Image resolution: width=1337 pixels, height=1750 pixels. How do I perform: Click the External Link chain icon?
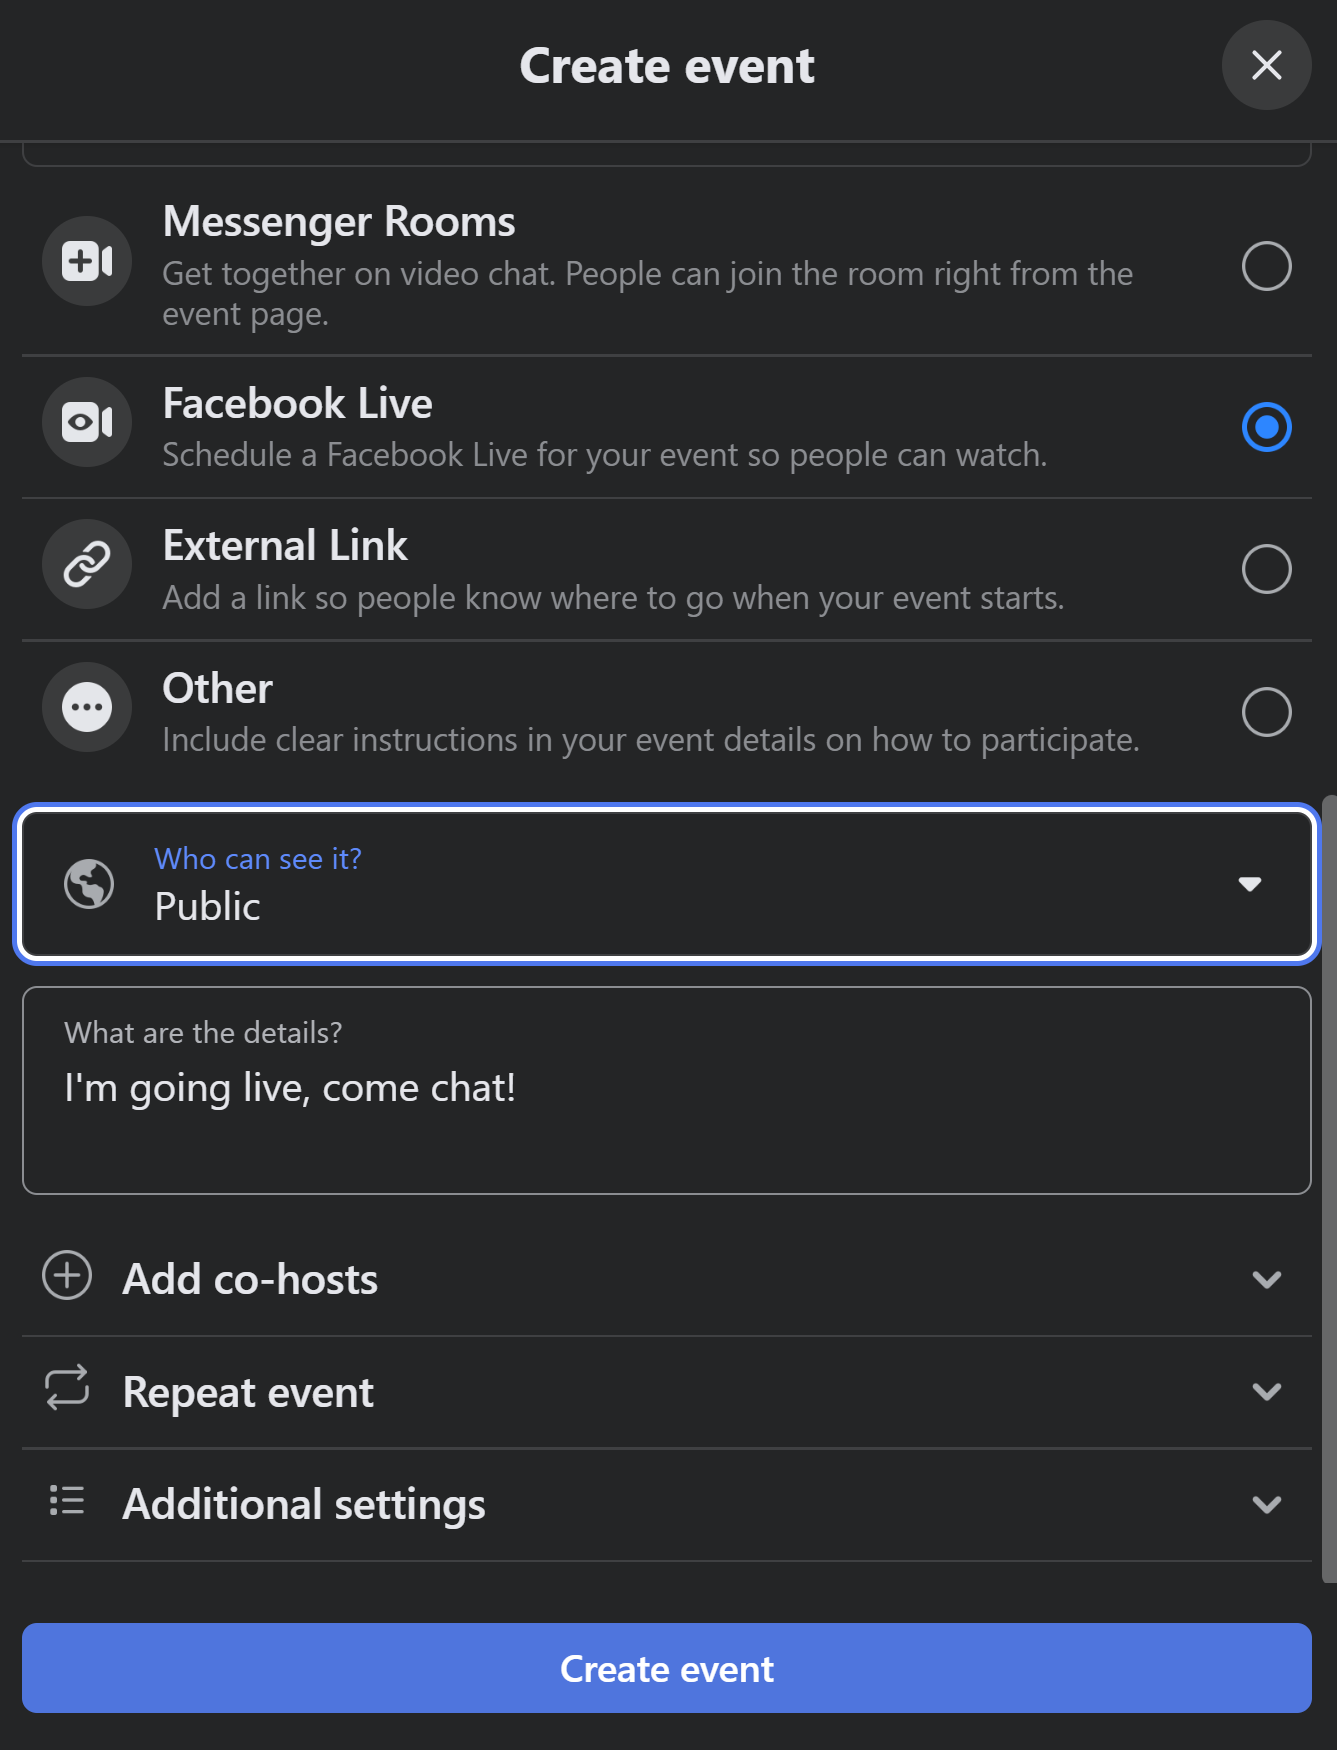click(x=87, y=564)
